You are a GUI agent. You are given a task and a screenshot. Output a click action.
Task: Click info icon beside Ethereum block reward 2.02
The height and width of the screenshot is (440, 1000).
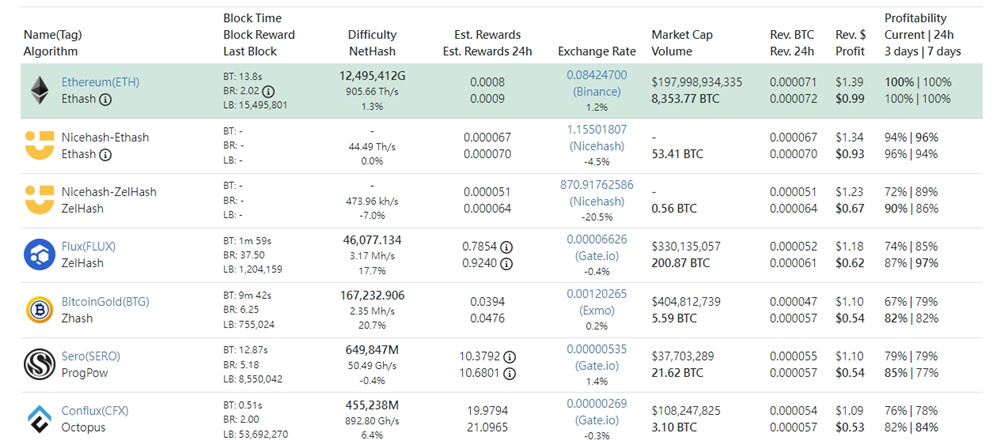tap(268, 90)
